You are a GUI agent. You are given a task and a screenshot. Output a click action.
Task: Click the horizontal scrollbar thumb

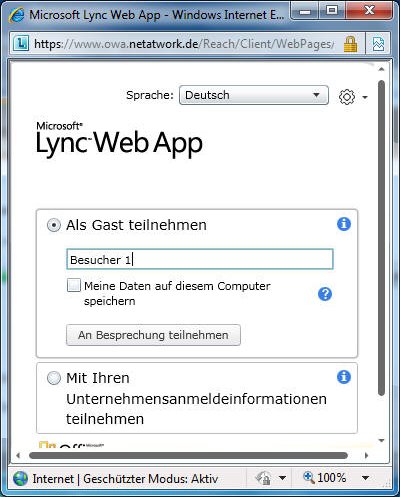pos(189,455)
